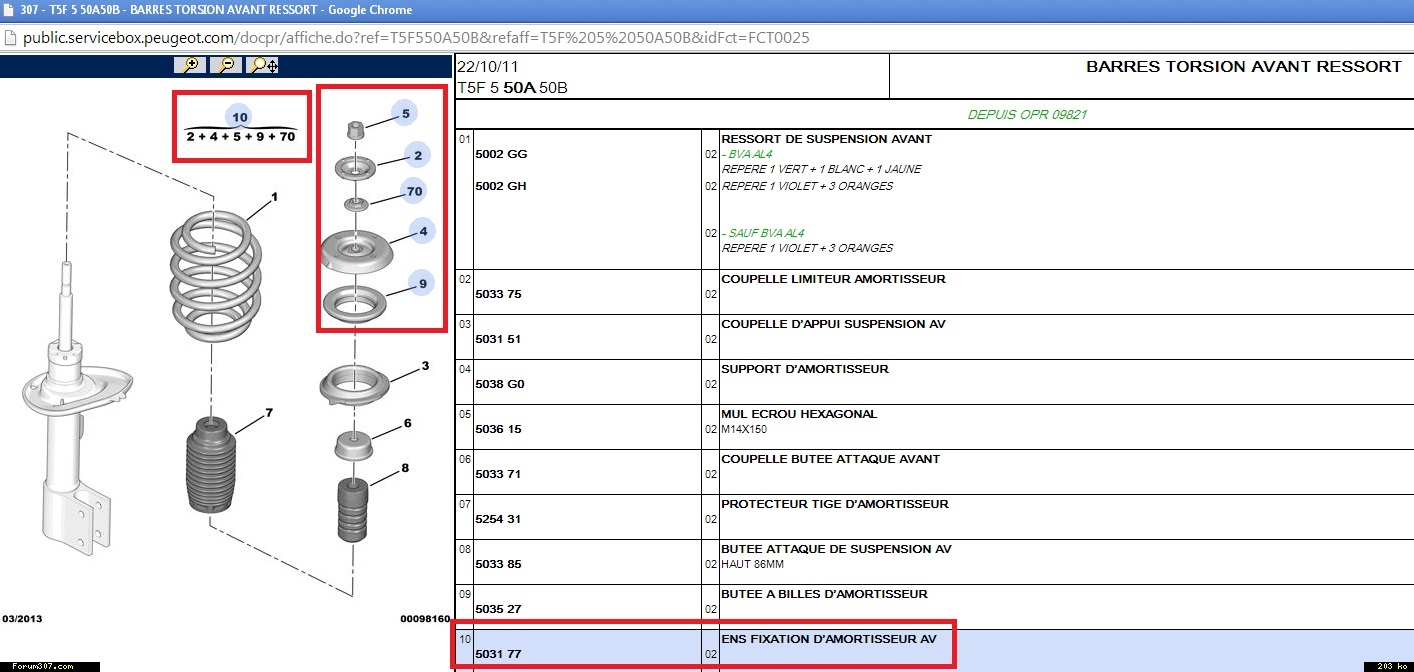Click the zoom out magnifier icon

tap(227, 65)
